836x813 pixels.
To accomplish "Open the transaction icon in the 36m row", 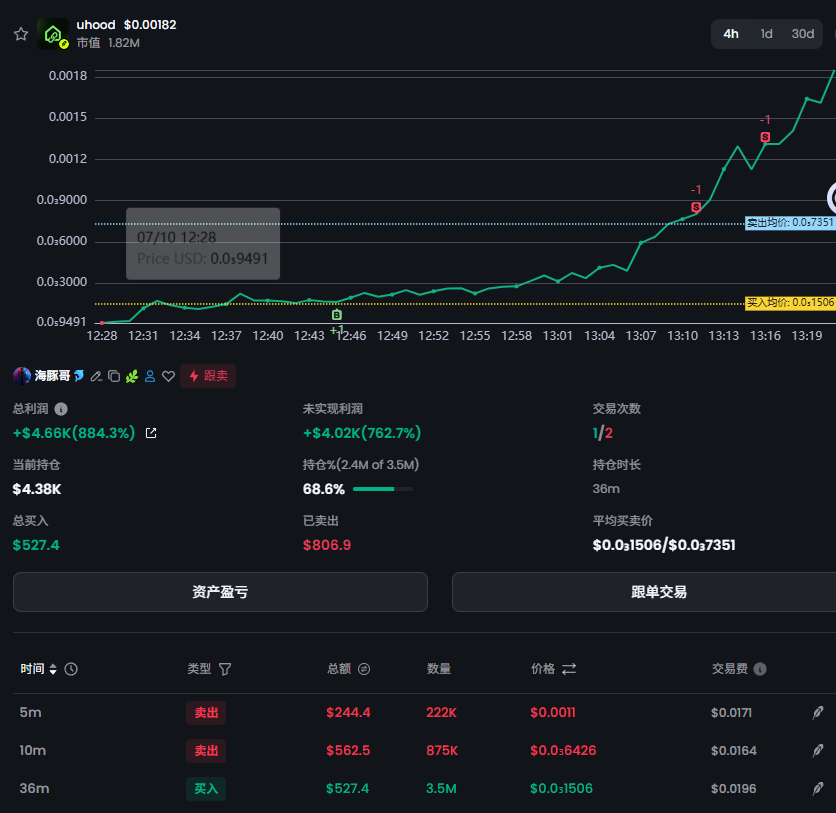I will [818, 788].
